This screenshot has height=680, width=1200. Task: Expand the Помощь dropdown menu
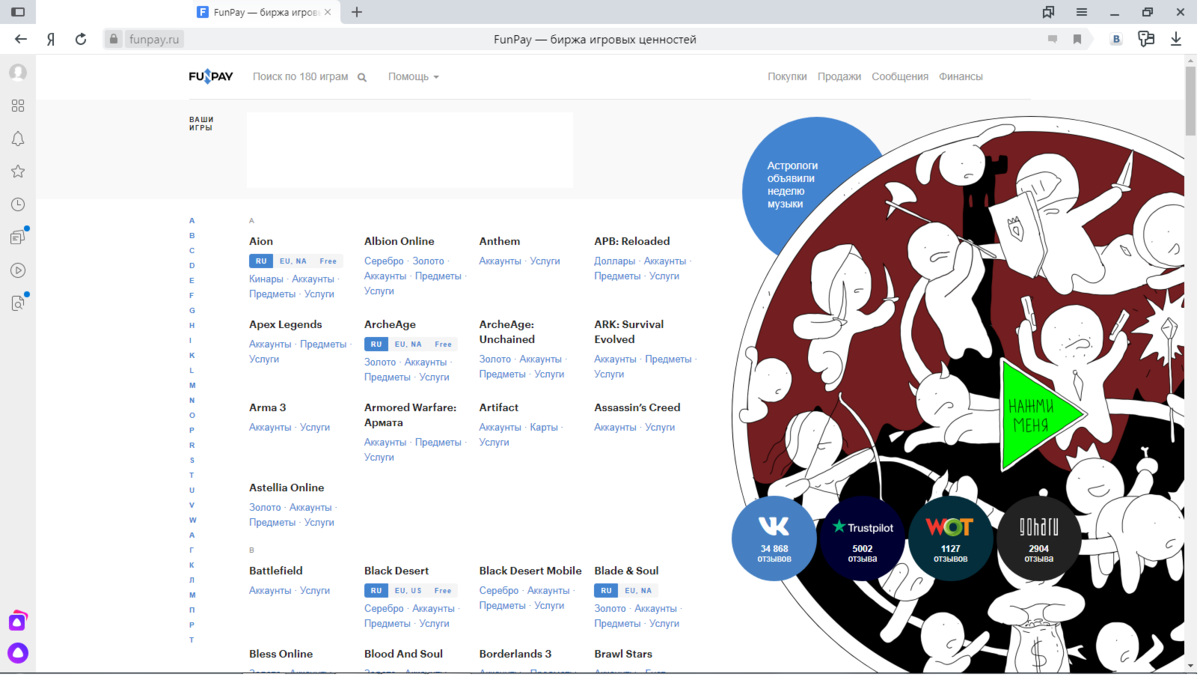[x=413, y=77]
